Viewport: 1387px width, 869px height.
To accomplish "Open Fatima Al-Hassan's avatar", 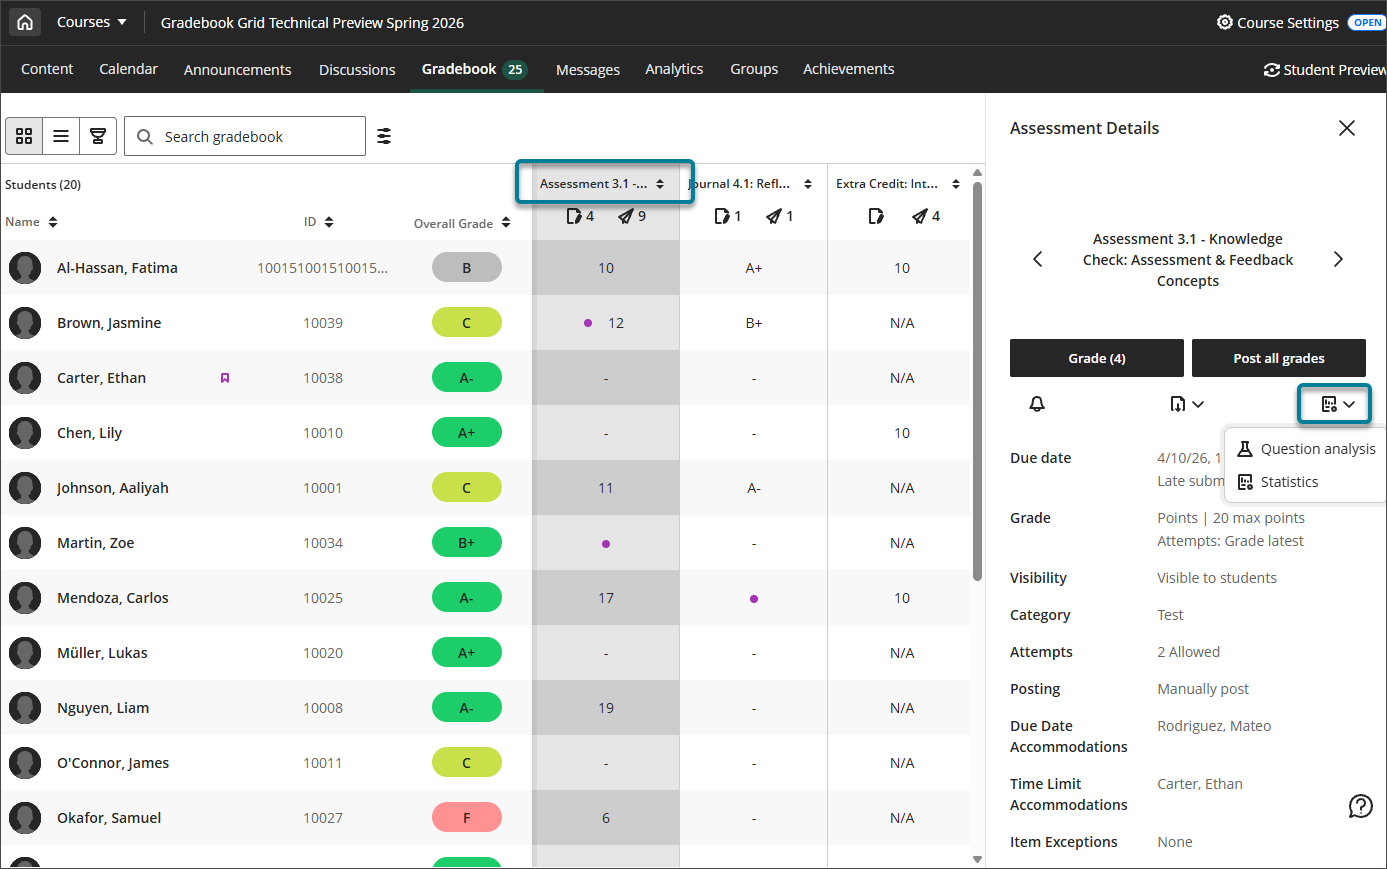I will pyautogui.click(x=25, y=268).
